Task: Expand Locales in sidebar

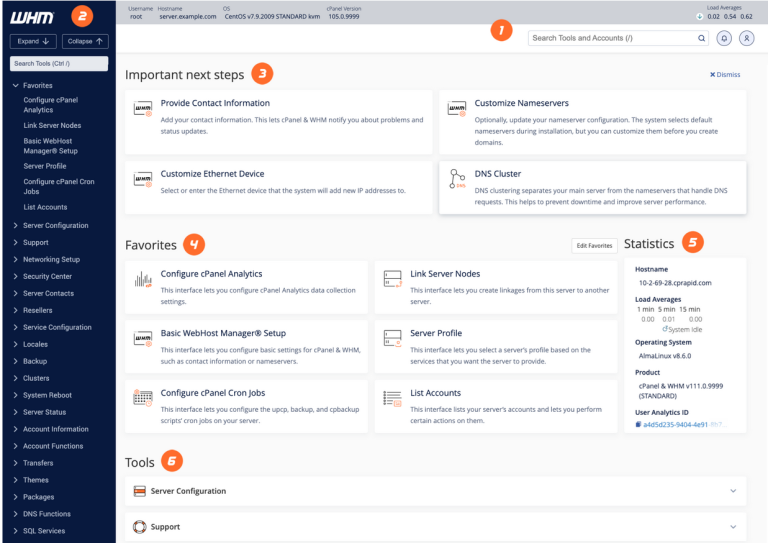Action: click(x=16, y=344)
